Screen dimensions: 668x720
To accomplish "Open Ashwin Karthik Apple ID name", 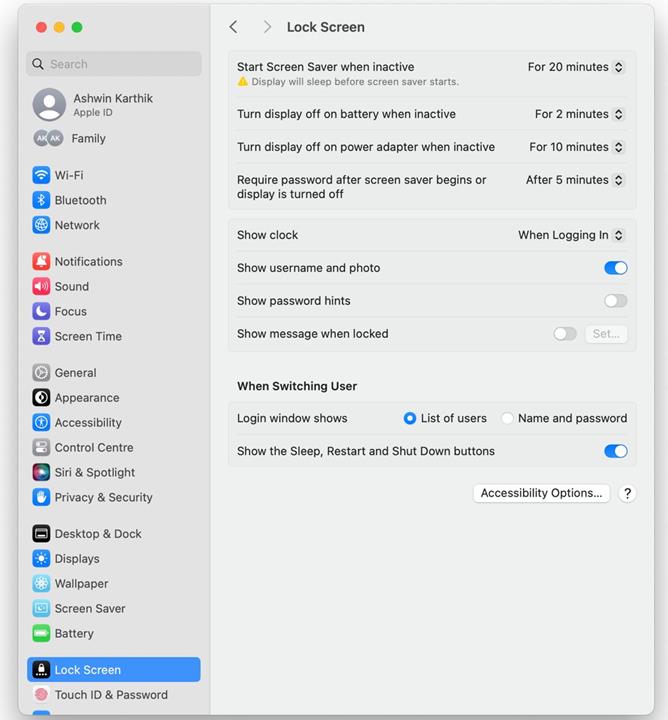I will click(113, 98).
